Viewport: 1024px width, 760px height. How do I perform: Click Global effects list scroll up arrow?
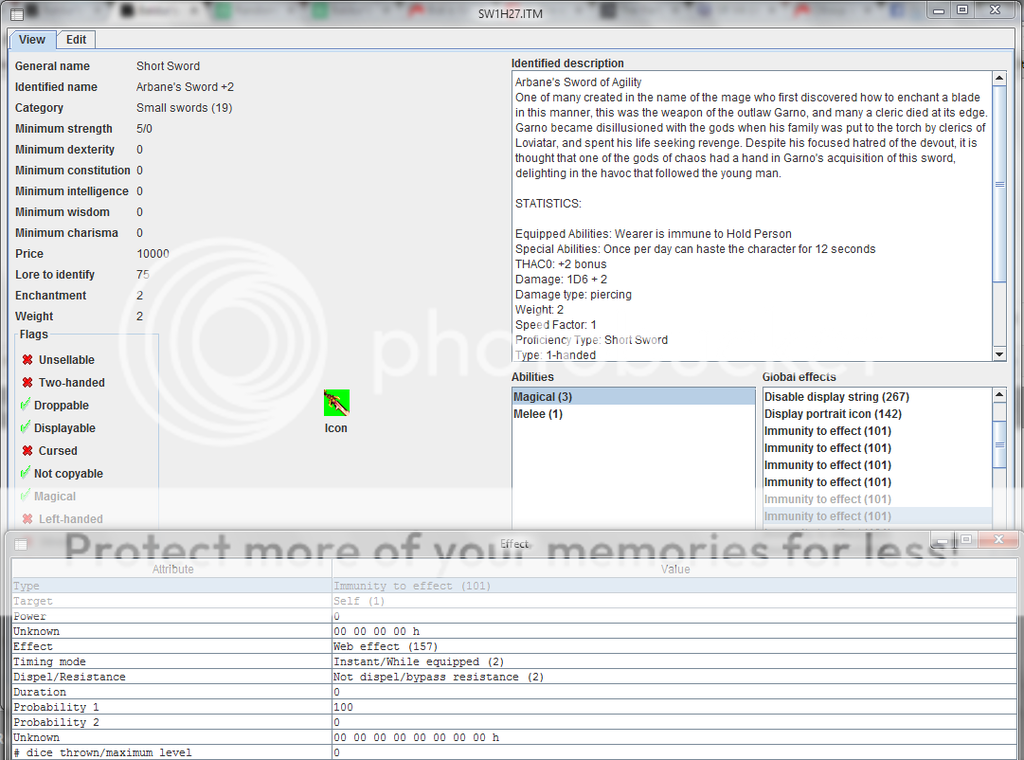(999, 397)
